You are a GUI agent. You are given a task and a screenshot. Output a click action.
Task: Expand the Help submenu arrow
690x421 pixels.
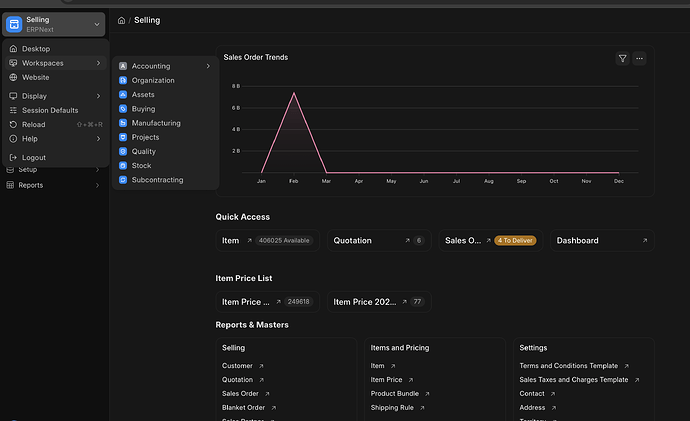tap(98, 139)
